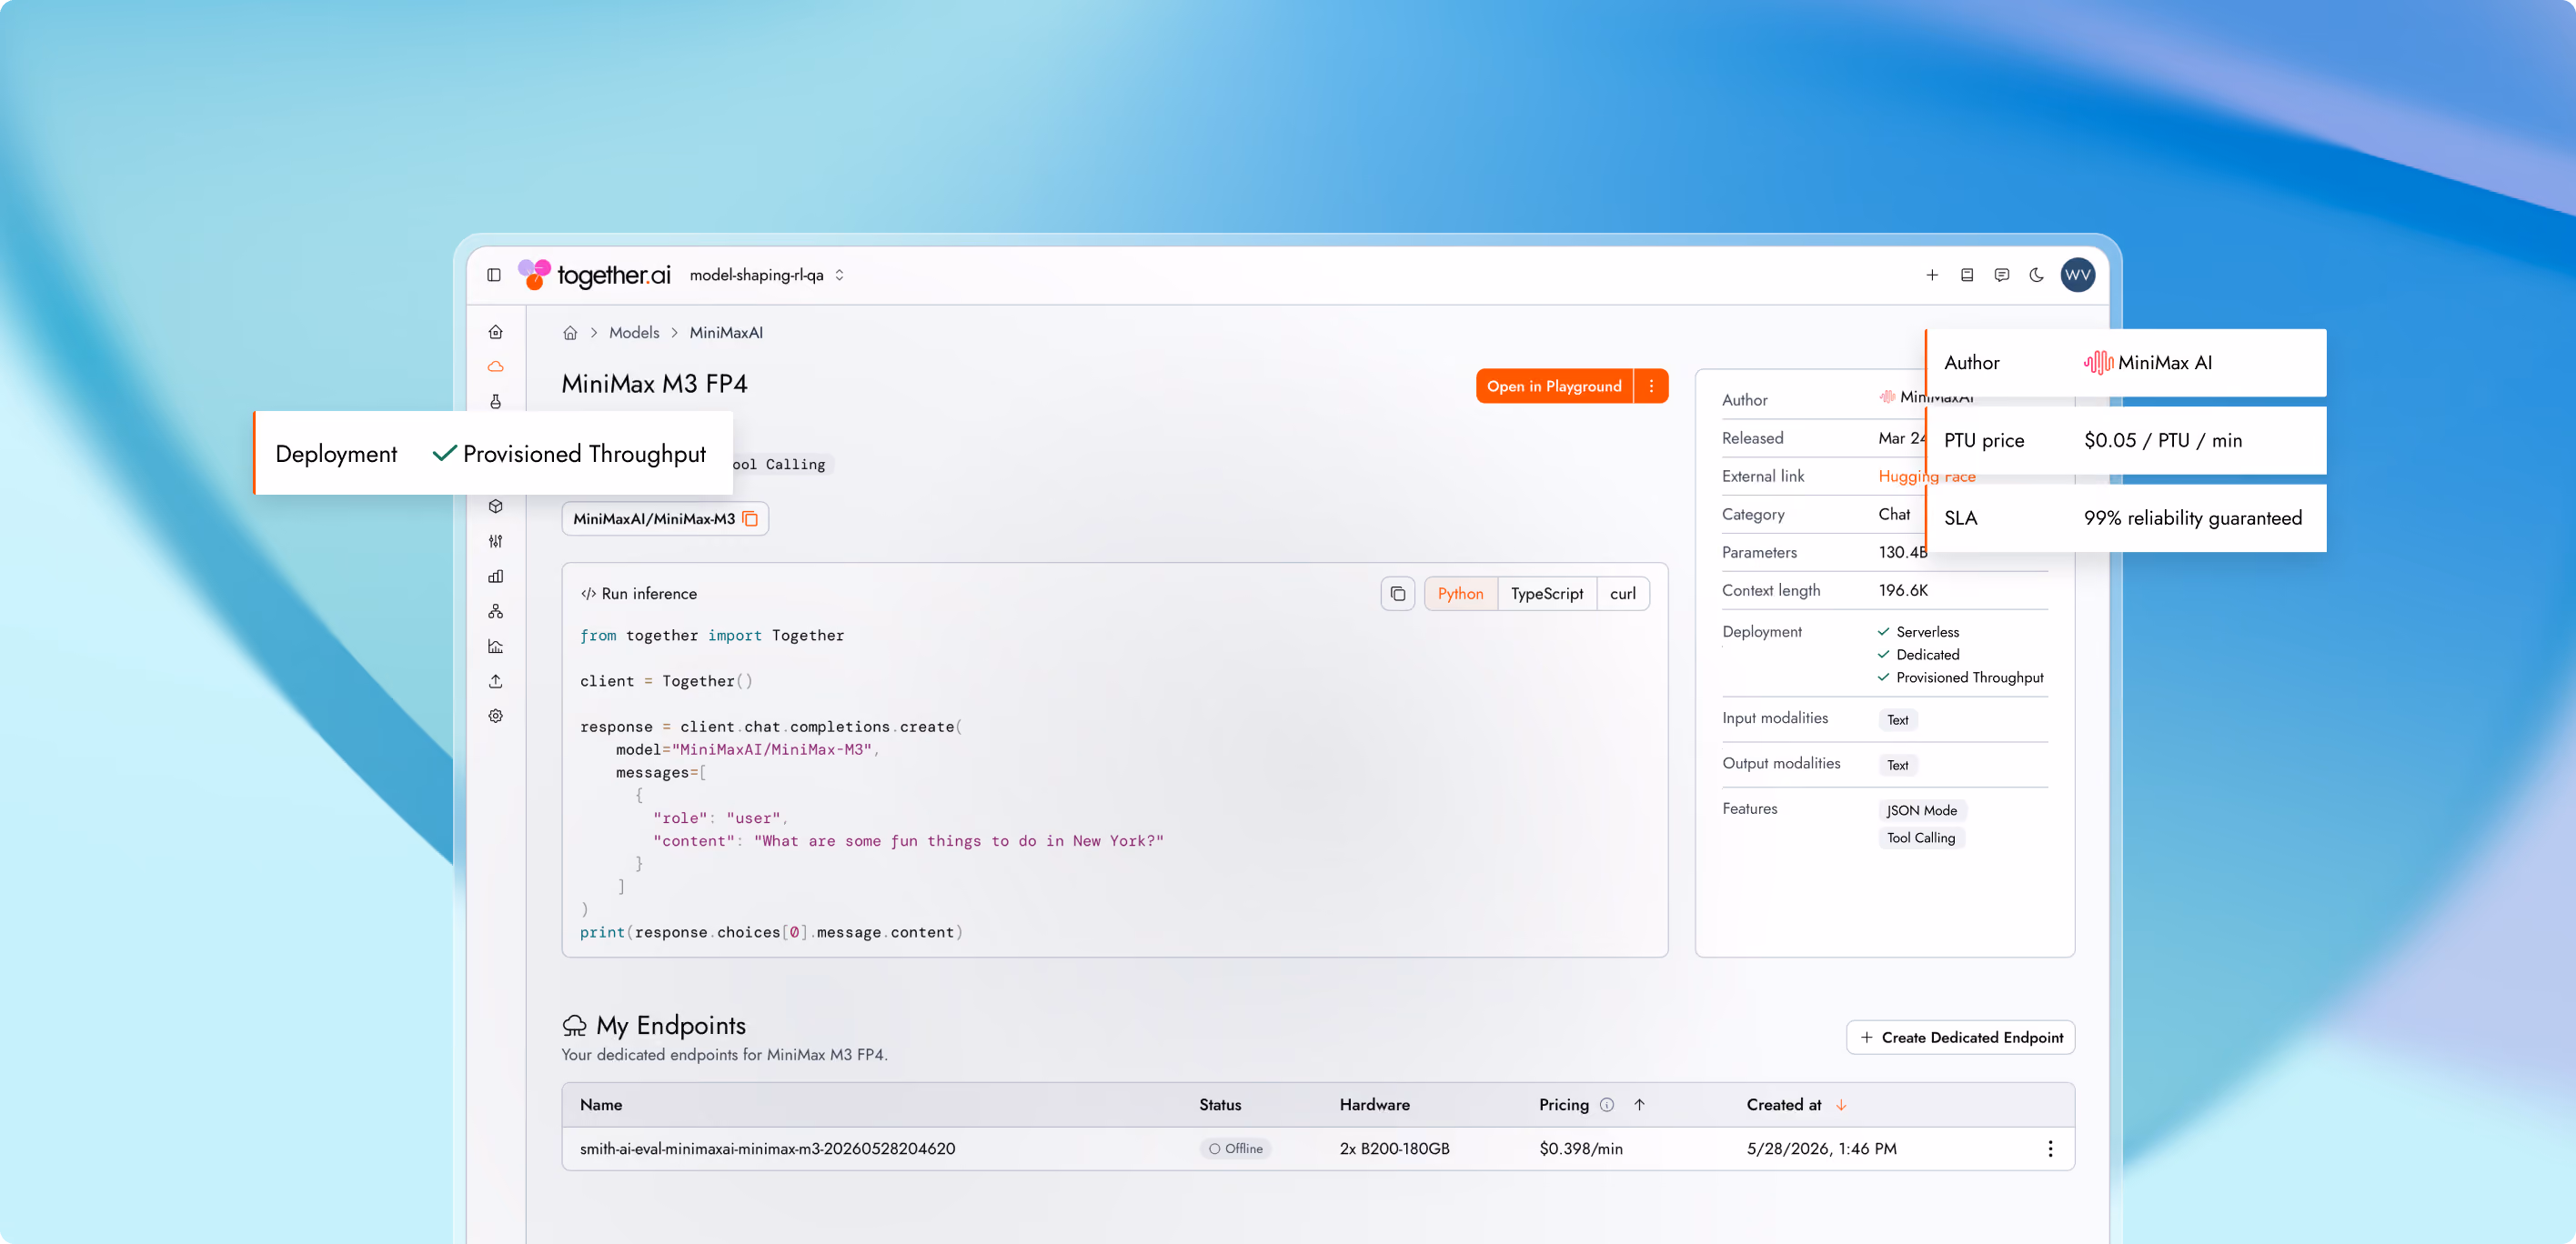Click the Dedicated deployment entry
The image size is (2576, 1244).
coord(1917,655)
